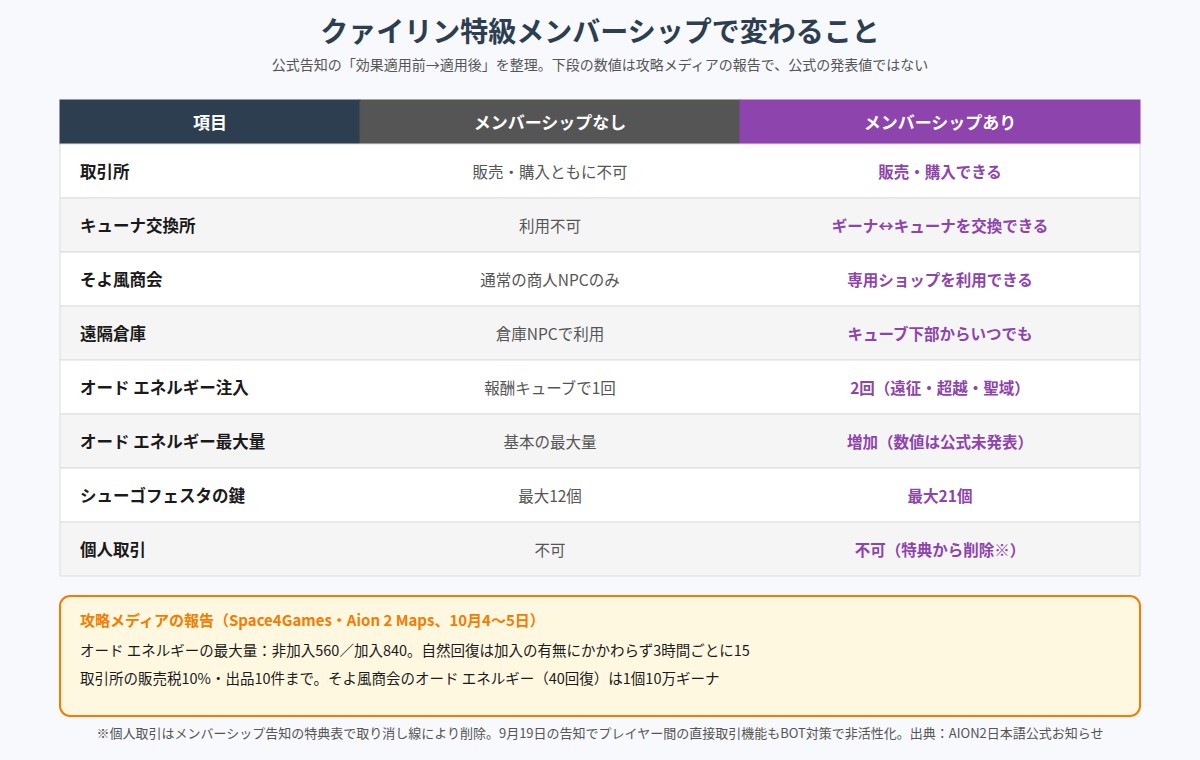Screen dimensions: 1200x760
Task: Click the cell 最大21個
Action: click(x=940, y=496)
